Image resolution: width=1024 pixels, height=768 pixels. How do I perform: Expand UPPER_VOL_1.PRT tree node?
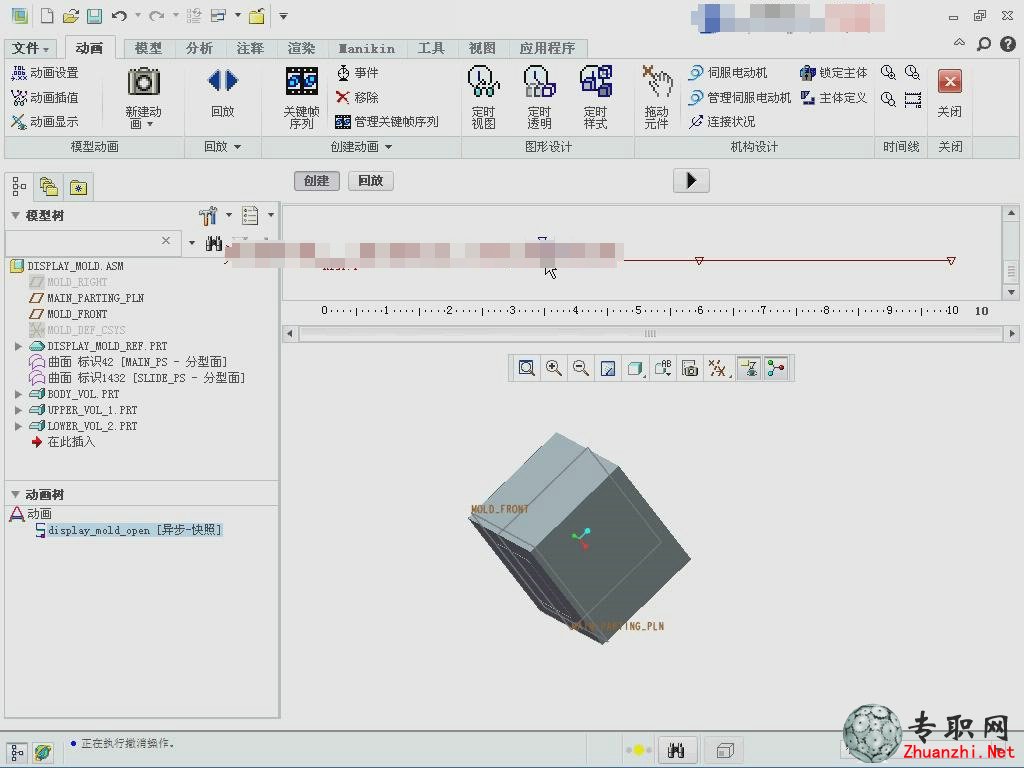pos(18,410)
